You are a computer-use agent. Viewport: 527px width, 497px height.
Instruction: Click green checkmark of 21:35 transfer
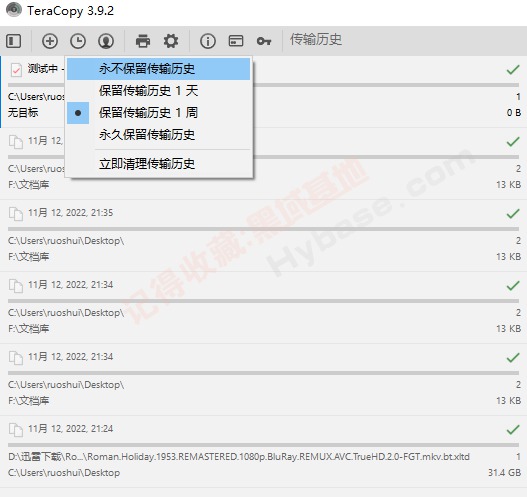coord(513,213)
